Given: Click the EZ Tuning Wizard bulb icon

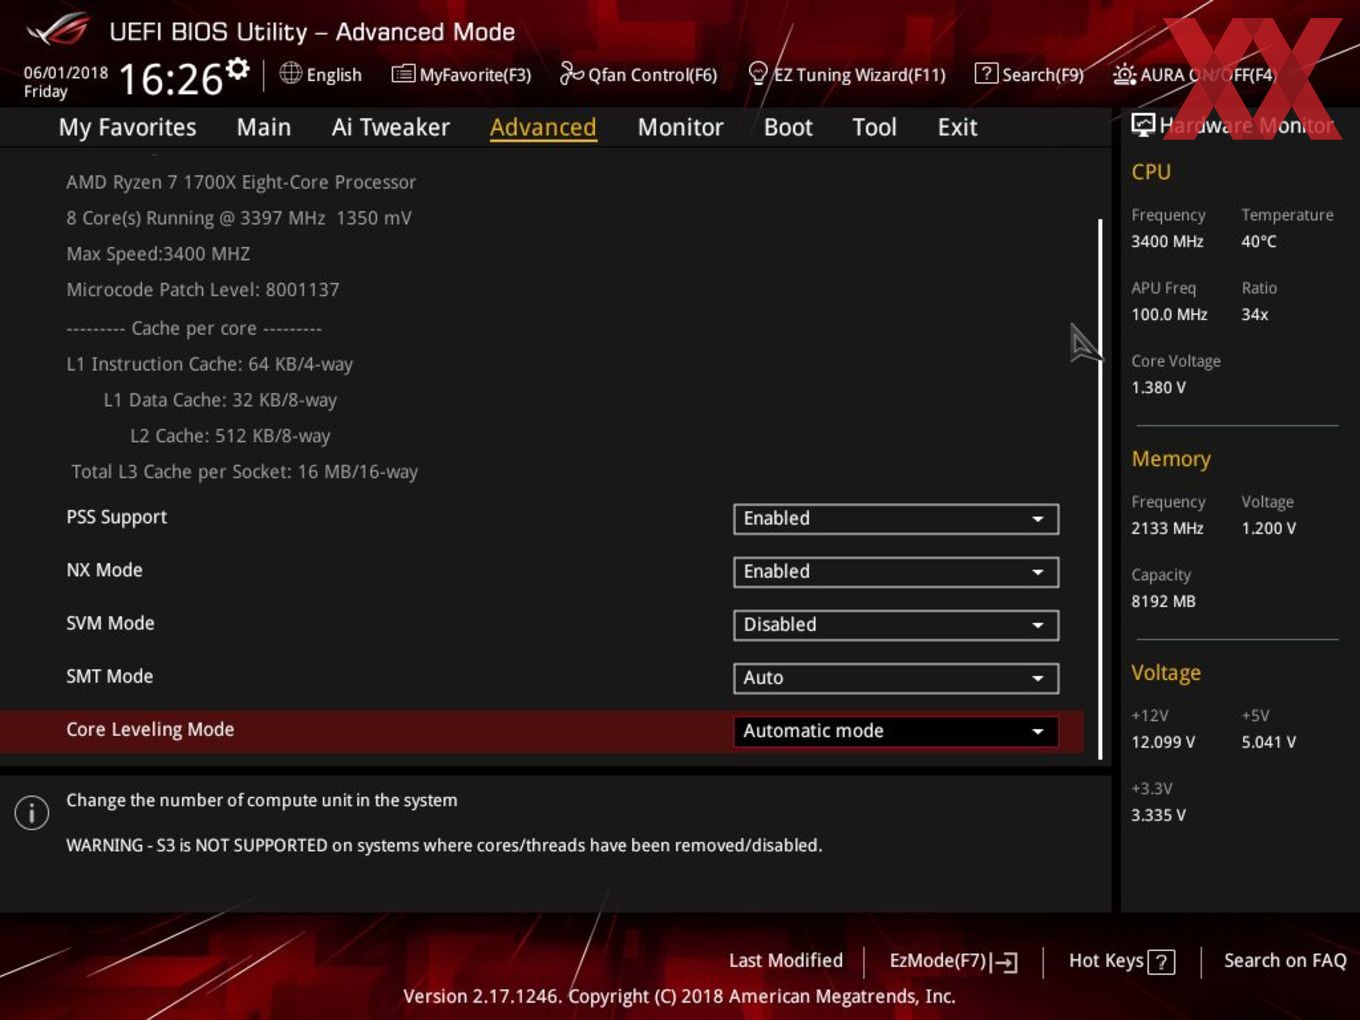Looking at the screenshot, I should coord(758,73).
